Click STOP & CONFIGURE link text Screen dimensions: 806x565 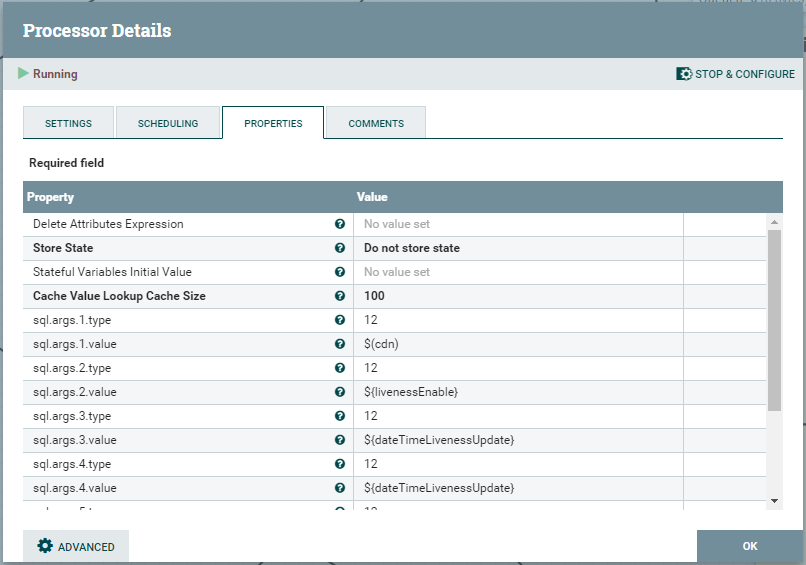(x=745, y=74)
